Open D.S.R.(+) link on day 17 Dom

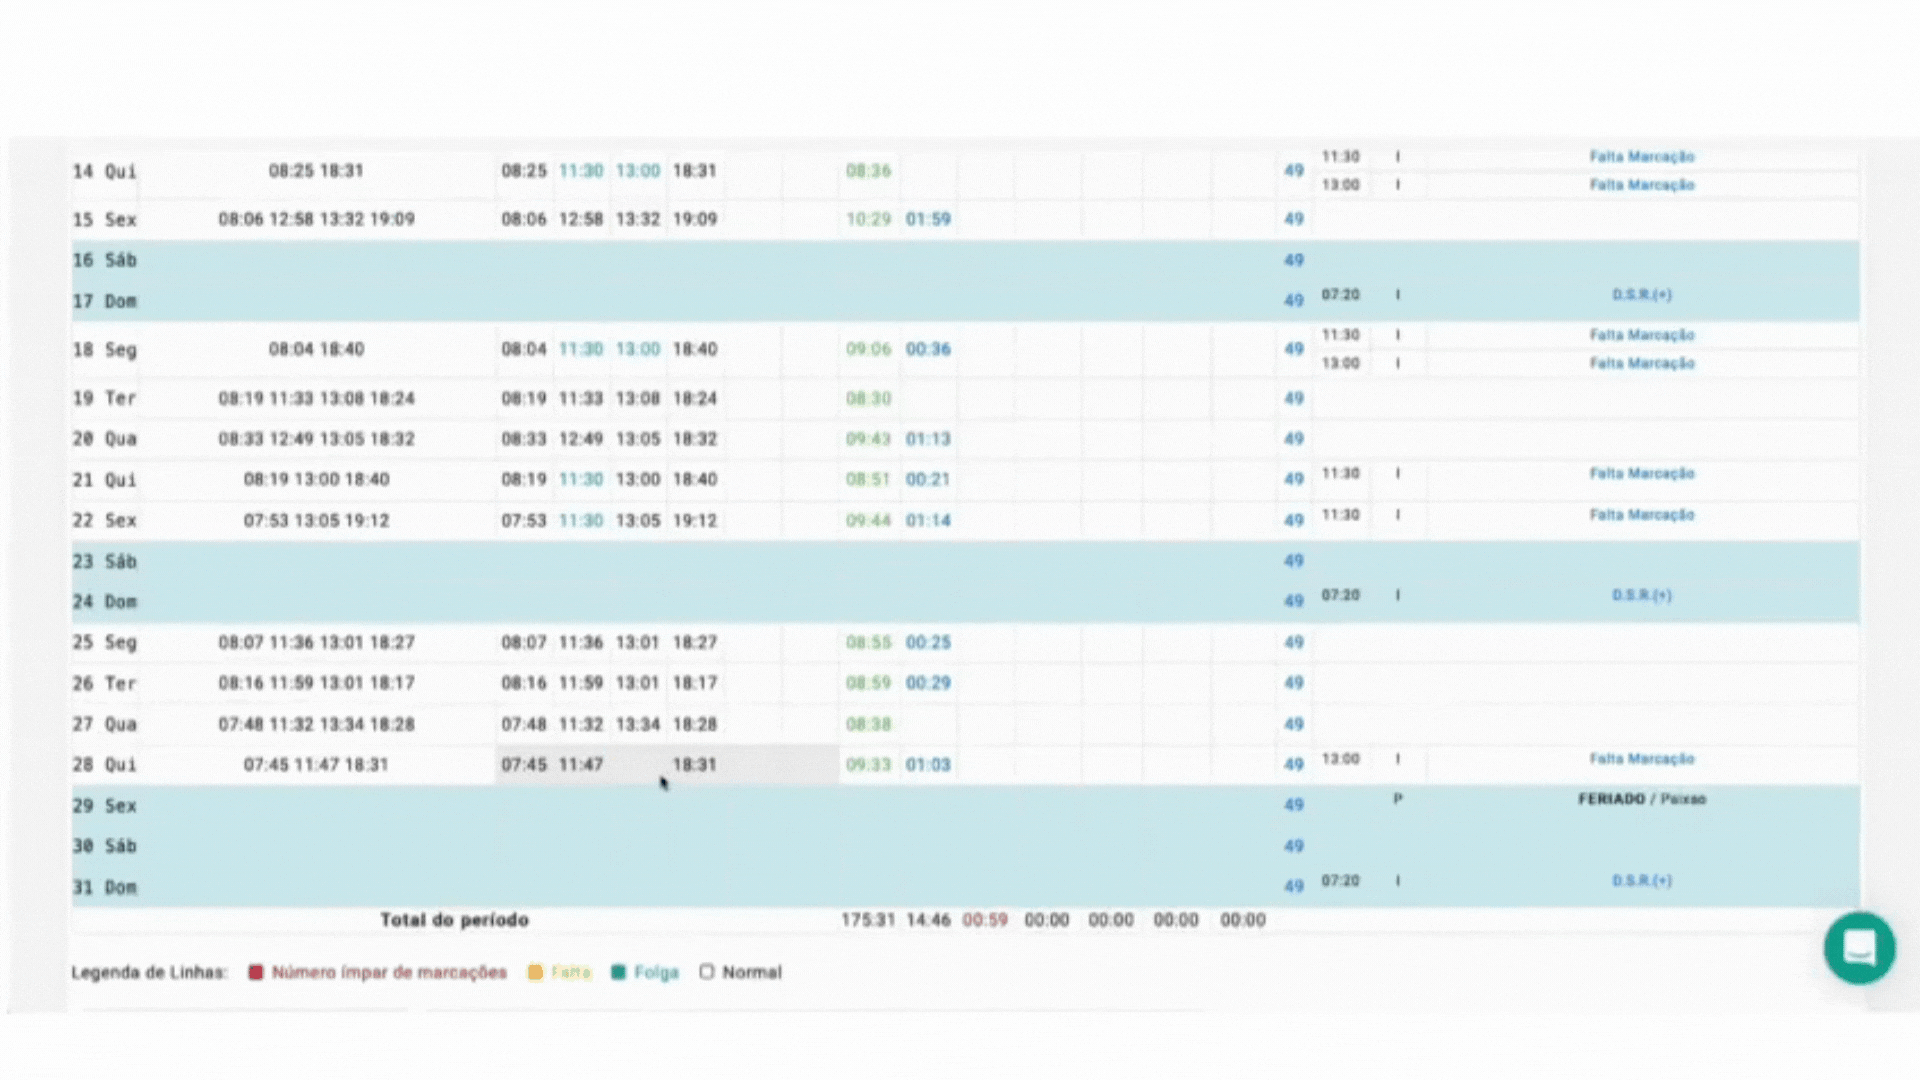click(1641, 295)
